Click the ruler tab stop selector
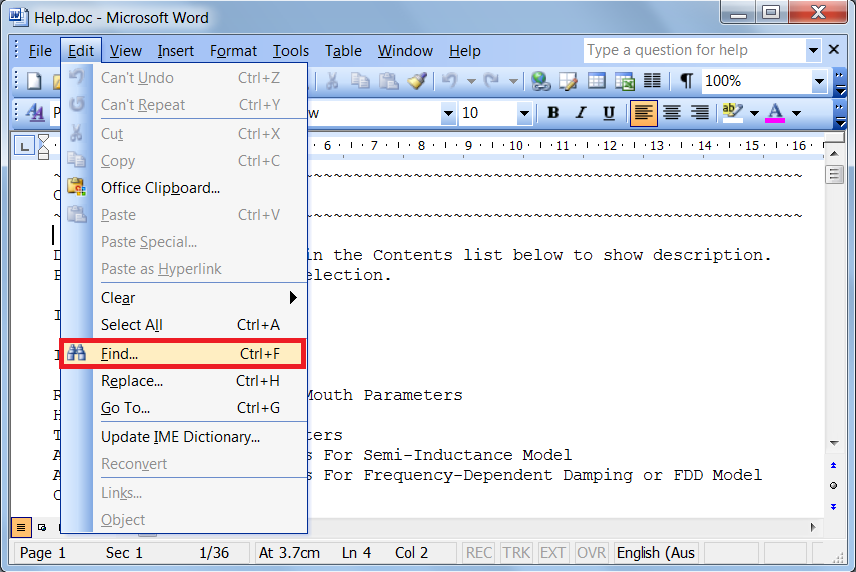Viewport: 856px width, 572px height. tap(24, 146)
